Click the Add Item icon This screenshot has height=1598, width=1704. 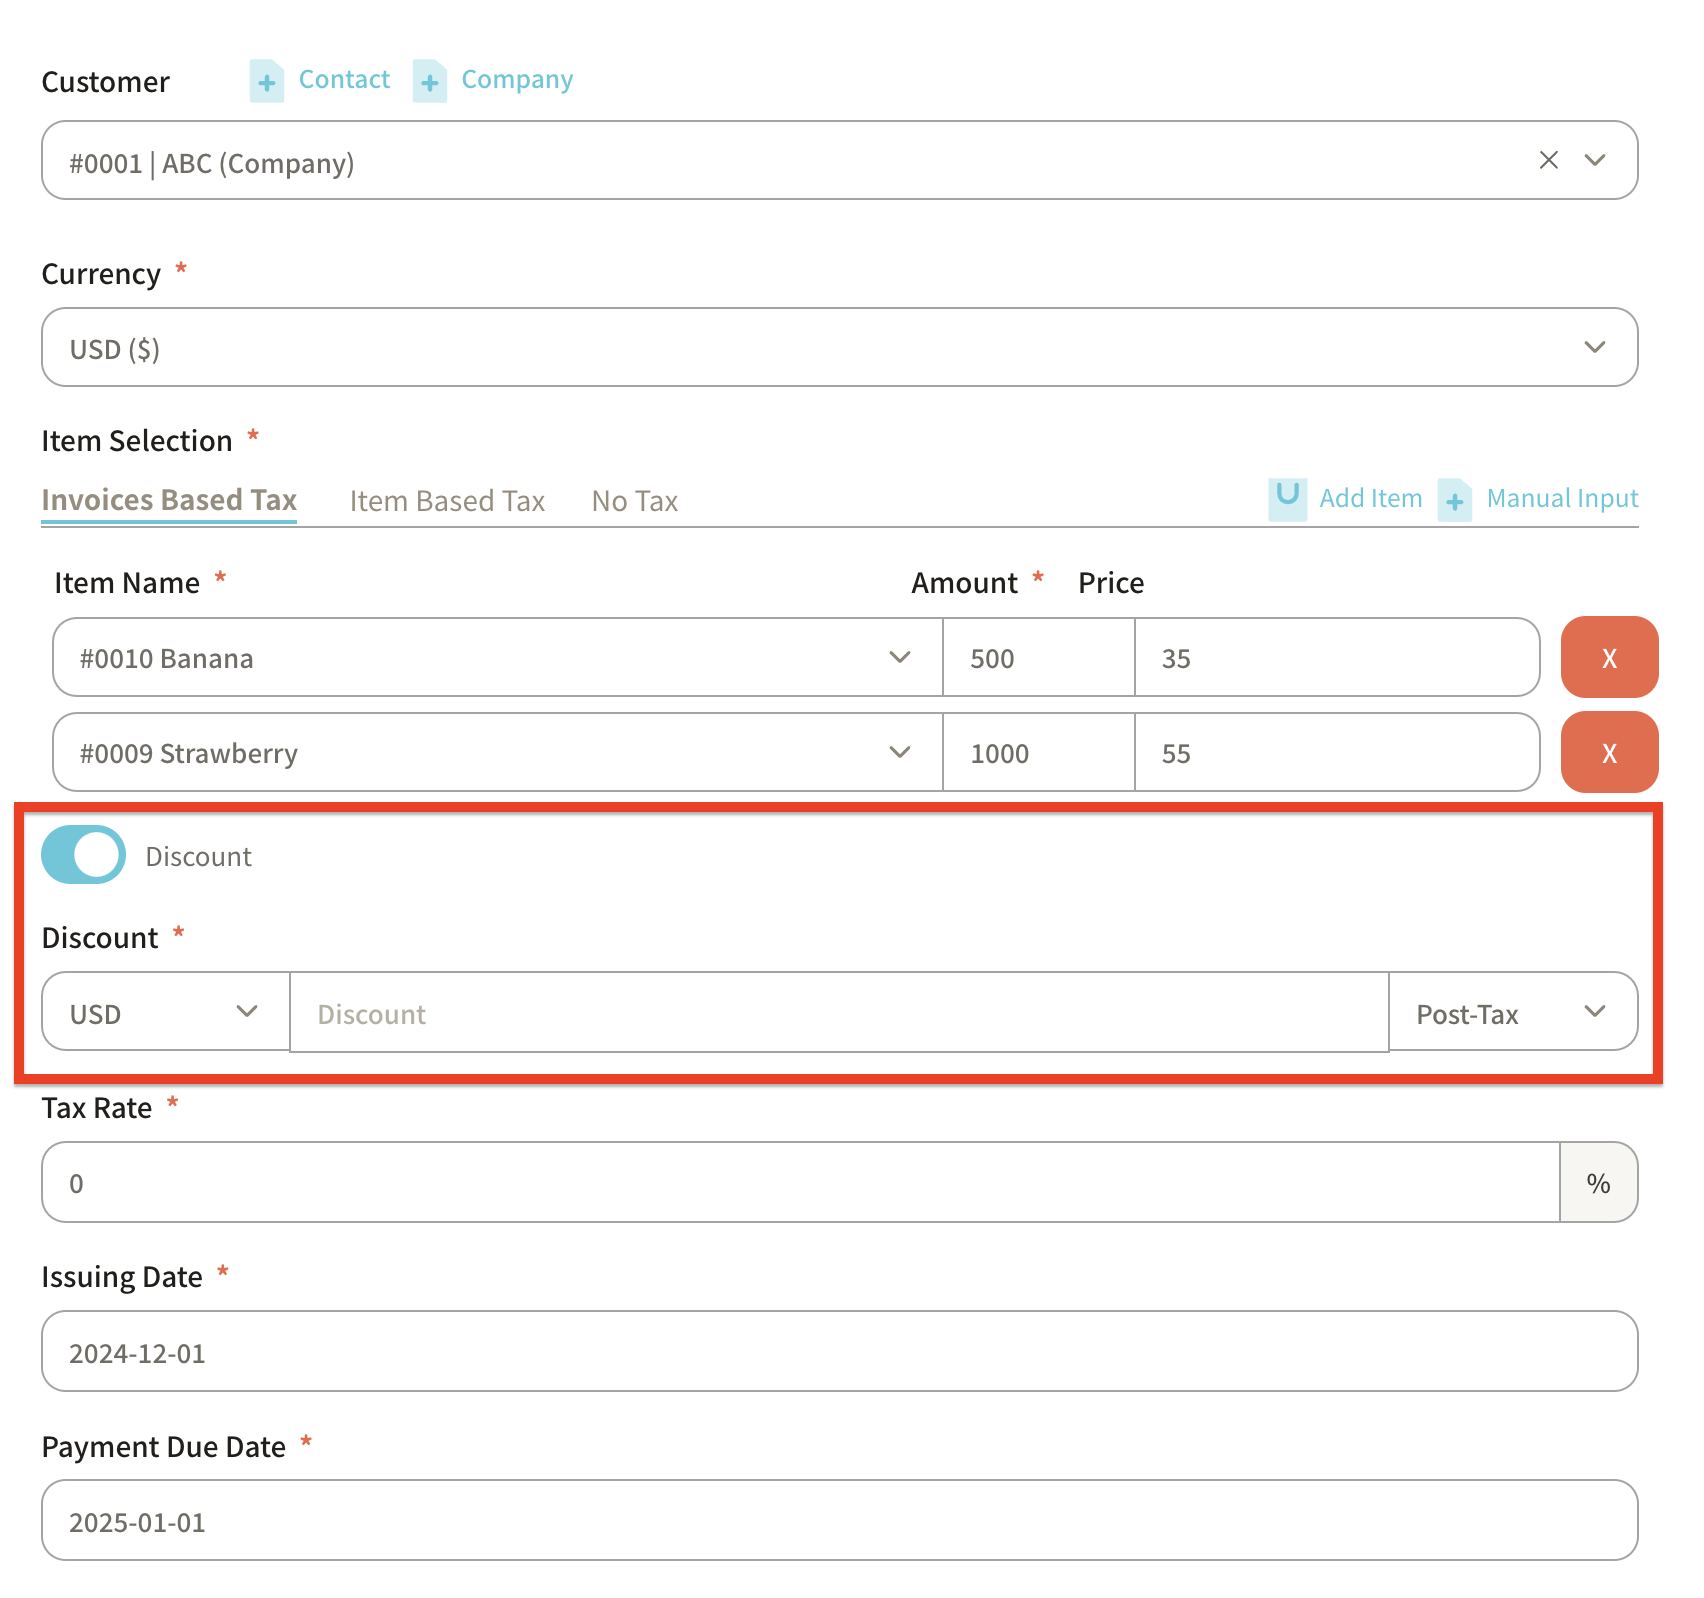[1287, 498]
